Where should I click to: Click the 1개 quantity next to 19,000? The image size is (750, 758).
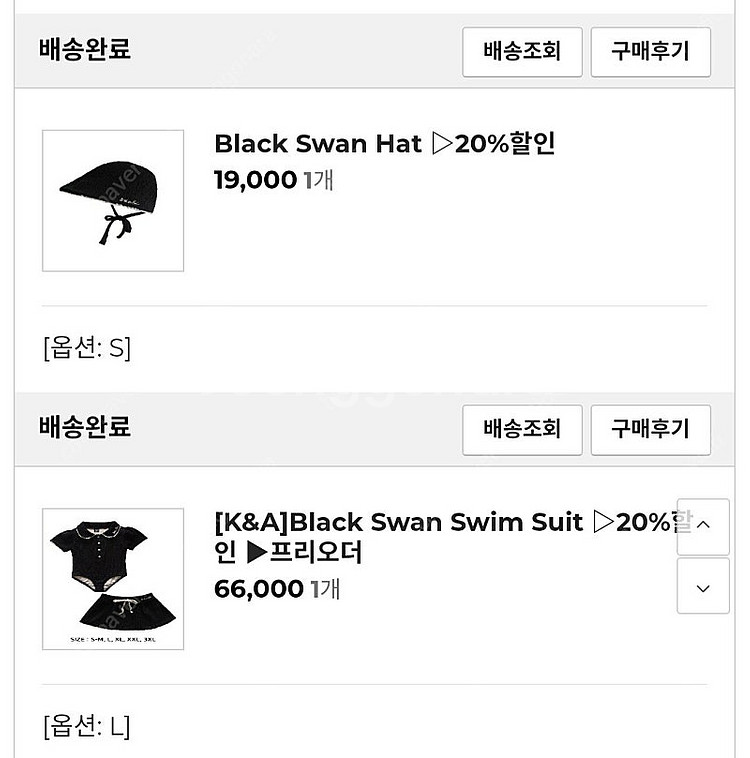tap(319, 180)
